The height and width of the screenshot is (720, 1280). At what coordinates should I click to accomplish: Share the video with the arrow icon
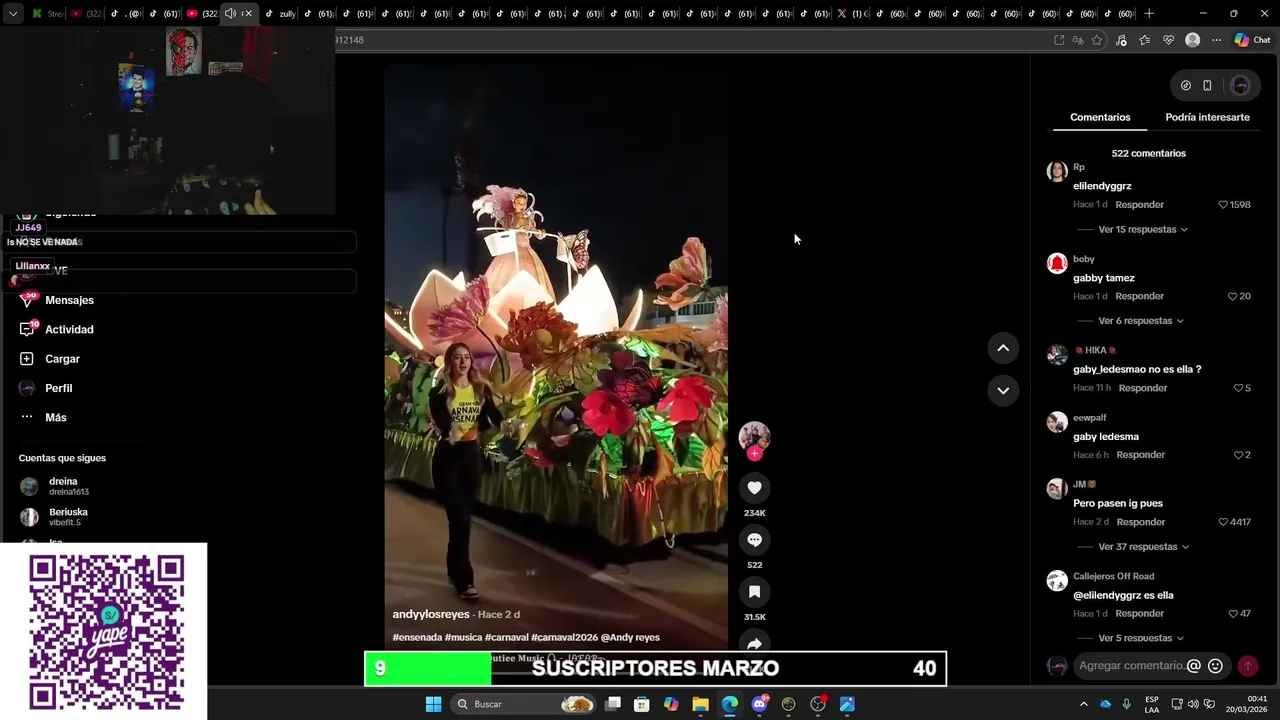(x=754, y=643)
